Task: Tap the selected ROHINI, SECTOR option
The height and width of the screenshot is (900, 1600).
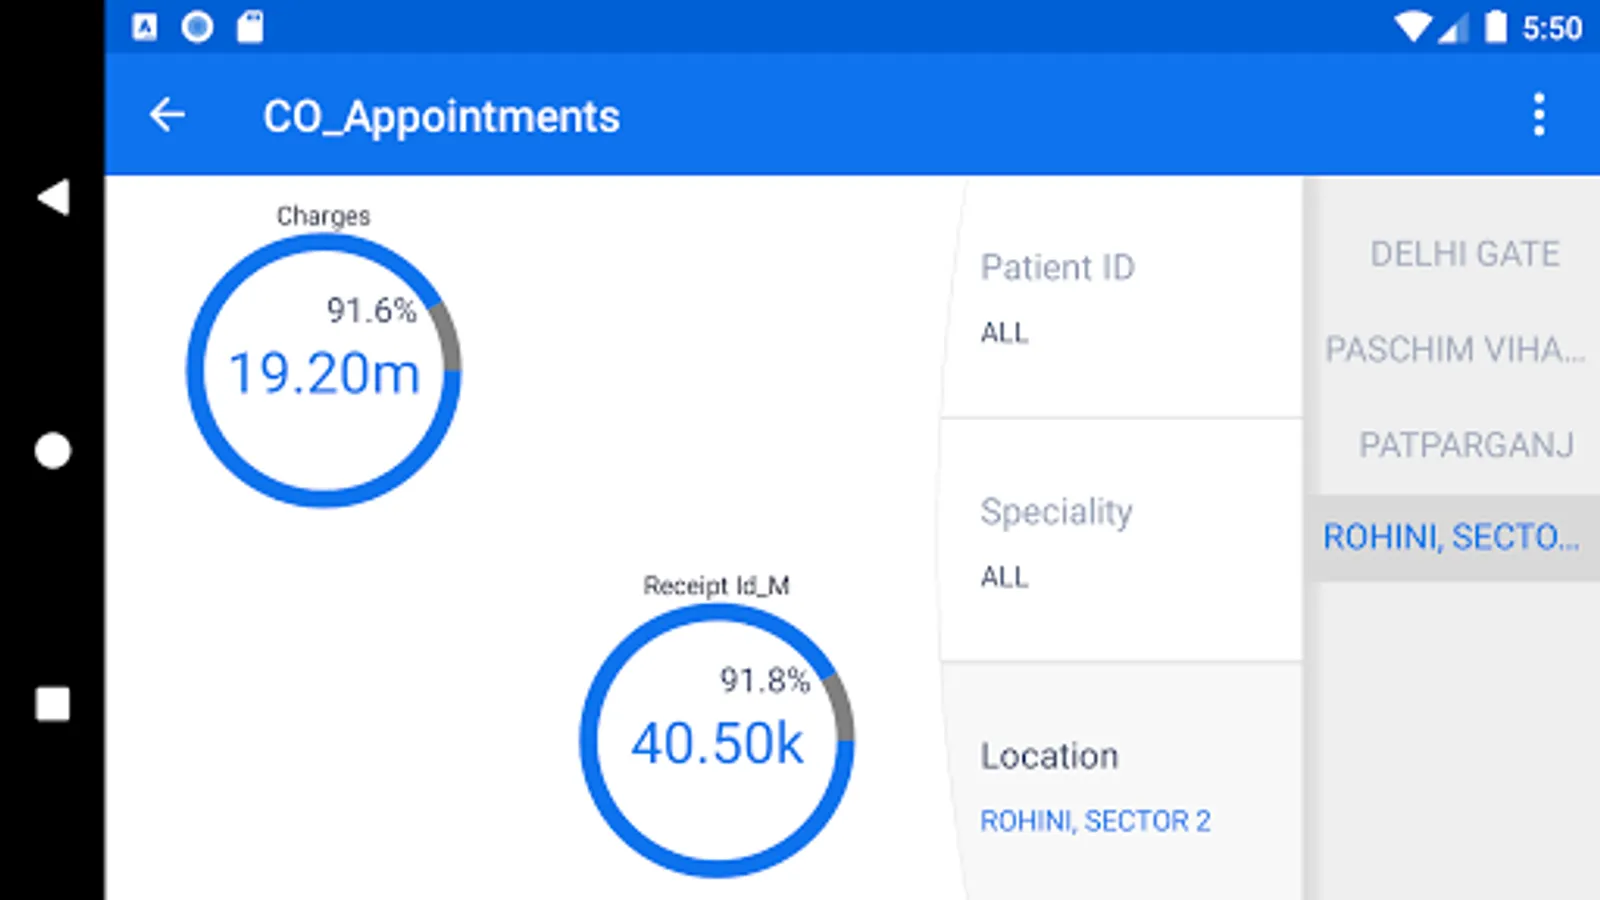Action: 1452,537
